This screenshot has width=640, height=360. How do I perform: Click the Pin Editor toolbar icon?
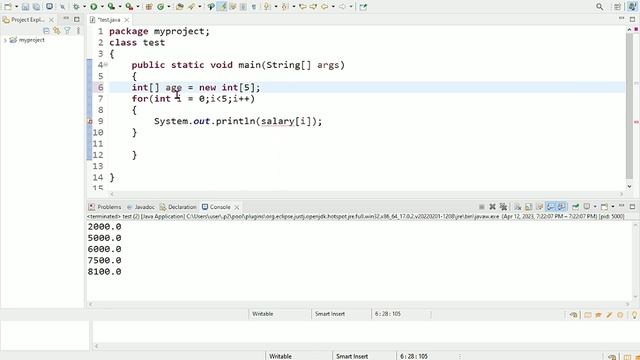click(x=363, y=7)
